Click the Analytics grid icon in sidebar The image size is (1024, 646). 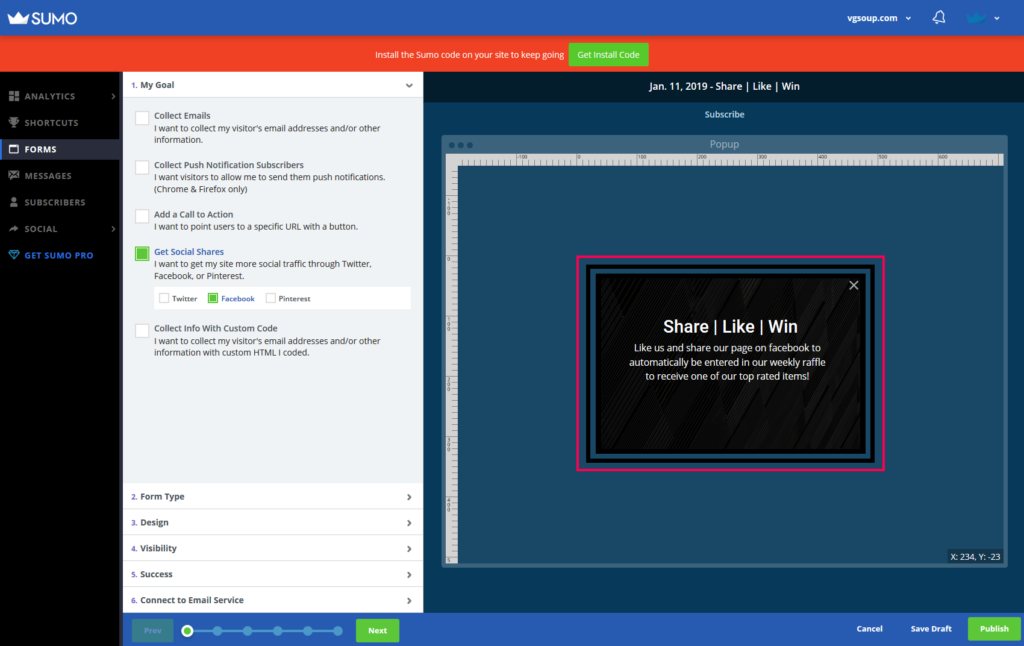click(14, 97)
